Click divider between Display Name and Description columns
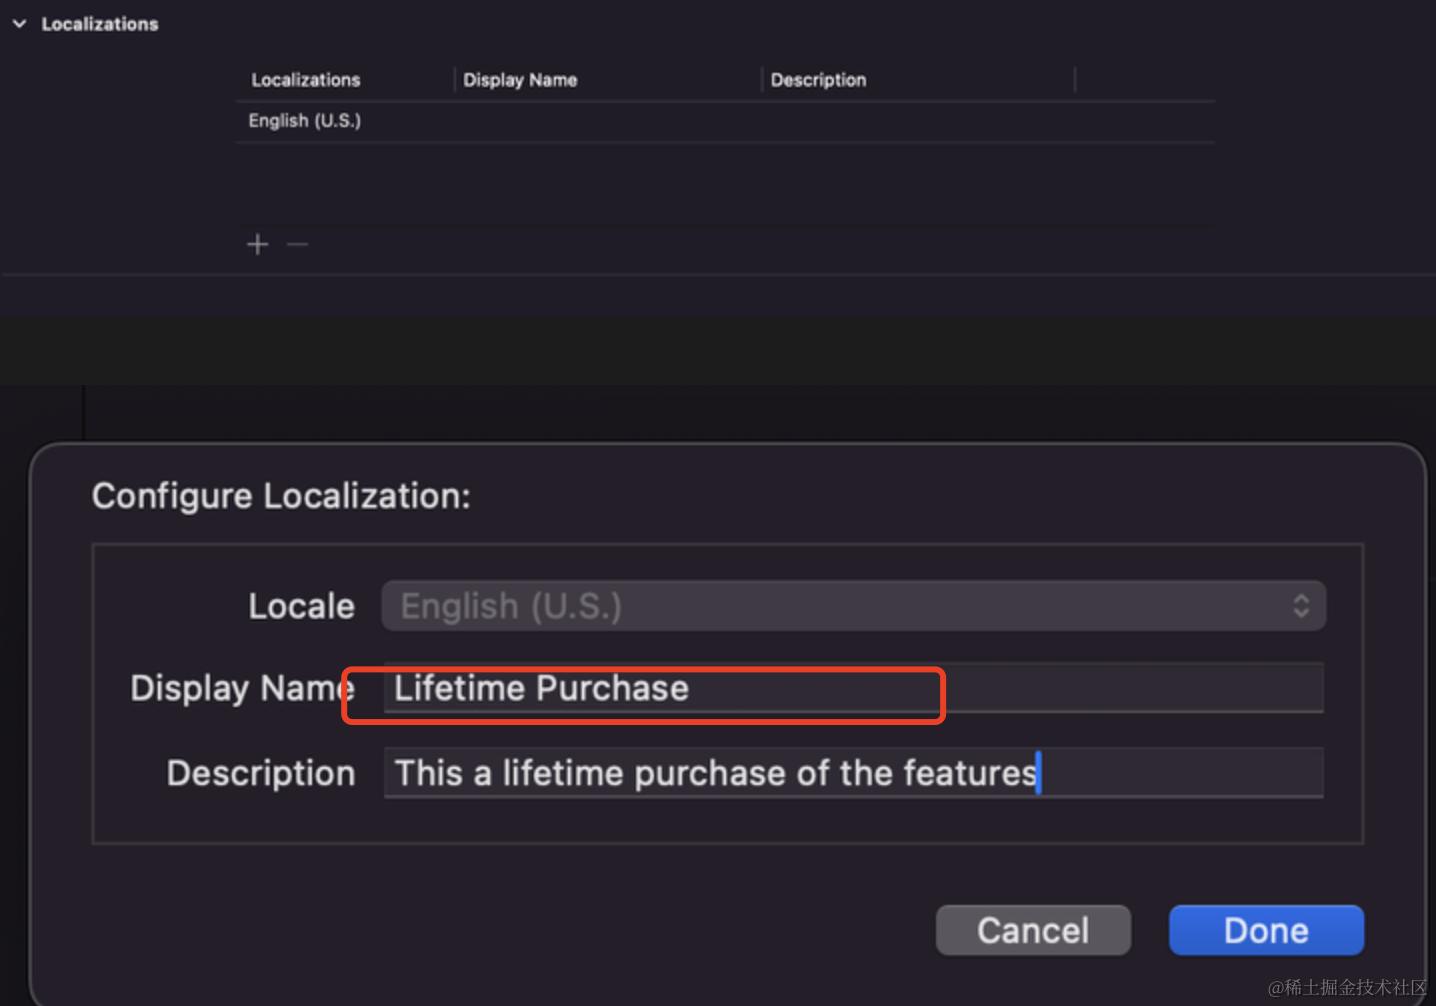Image resolution: width=1436 pixels, height=1006 pixels. (762, 80)
